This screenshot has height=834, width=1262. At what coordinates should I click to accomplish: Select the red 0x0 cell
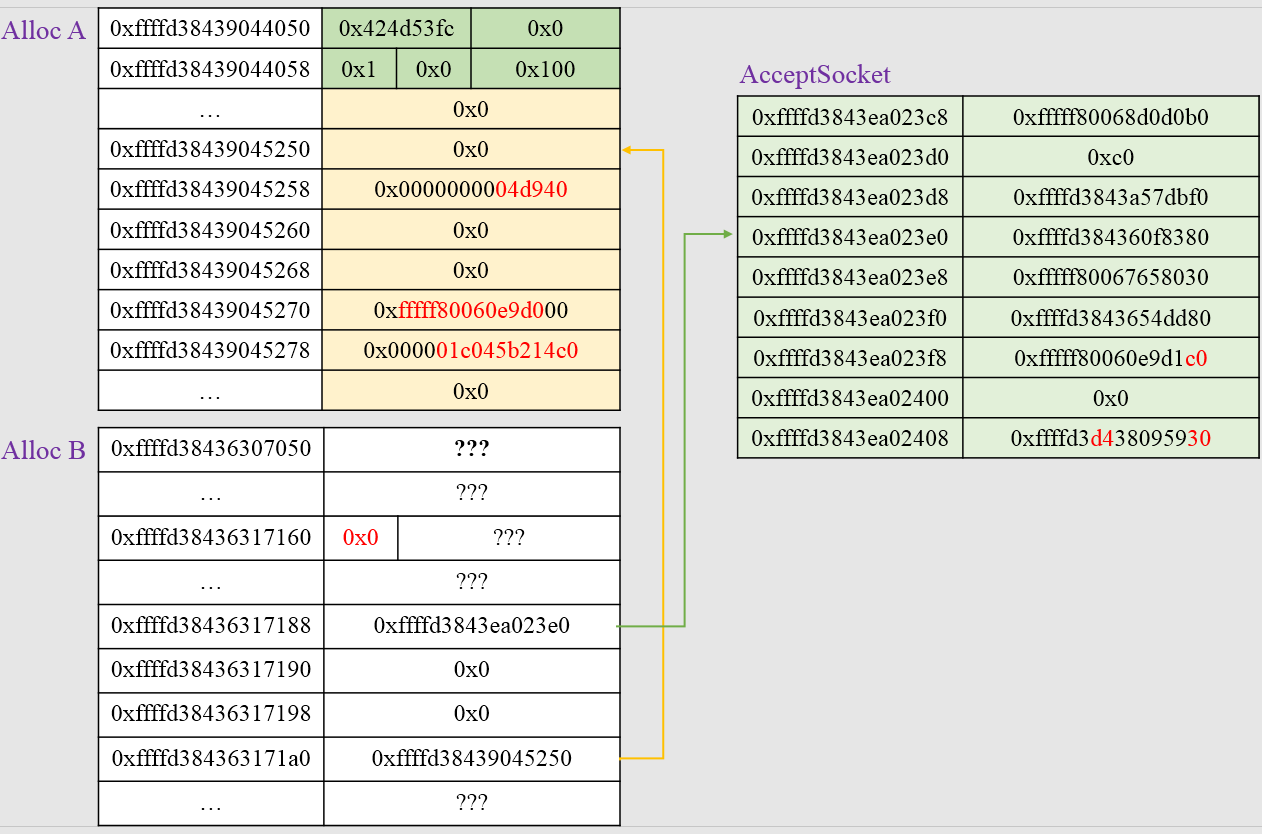361,538
